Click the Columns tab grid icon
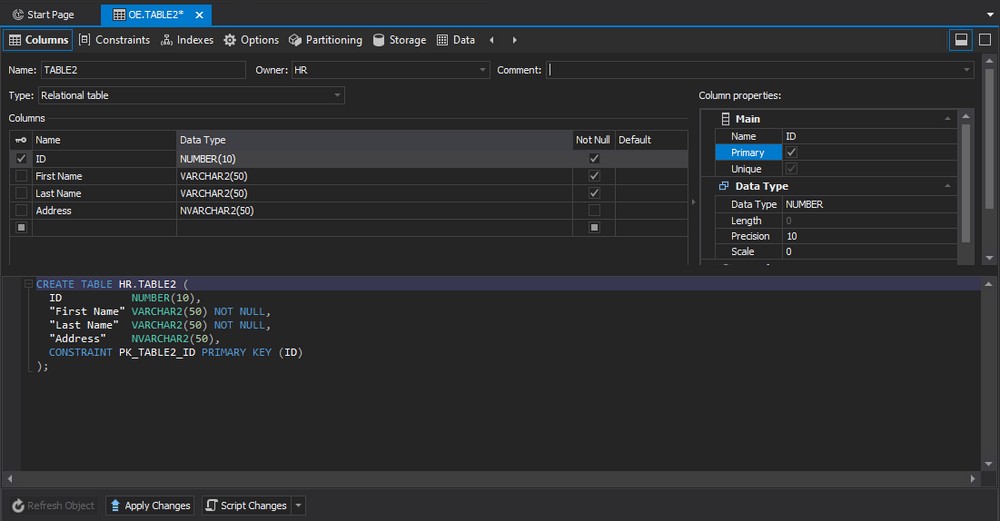The width and height of the screenshot is (1000, 521). pyautogui.click(x=15, y=40)
